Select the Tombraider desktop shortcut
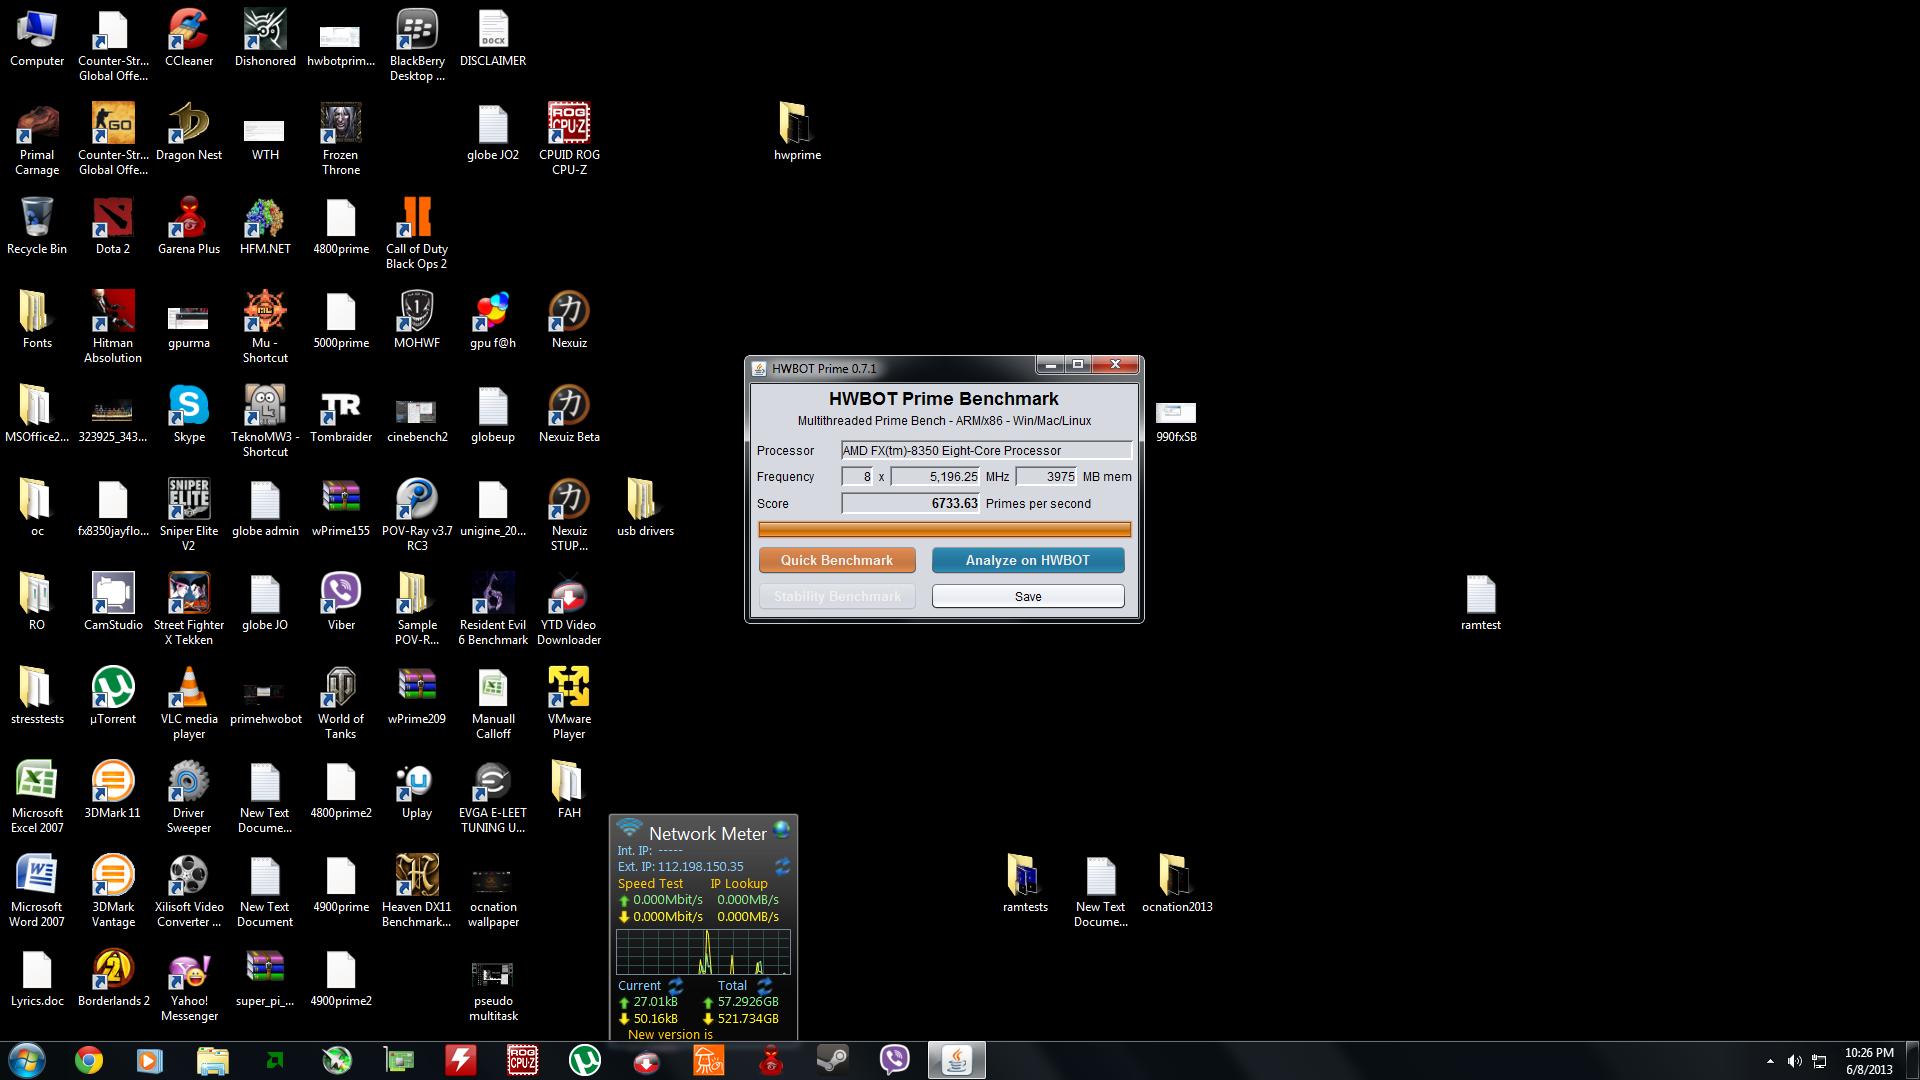Viewport: 1920px width, 1080px height. [x=341, y=415]
